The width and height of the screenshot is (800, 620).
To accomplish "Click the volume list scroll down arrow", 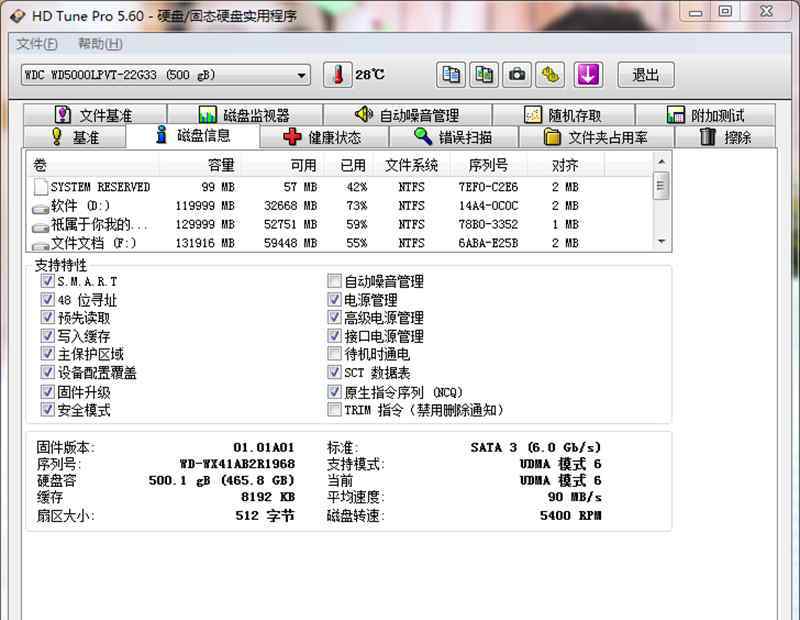I will tap(661, 241).
